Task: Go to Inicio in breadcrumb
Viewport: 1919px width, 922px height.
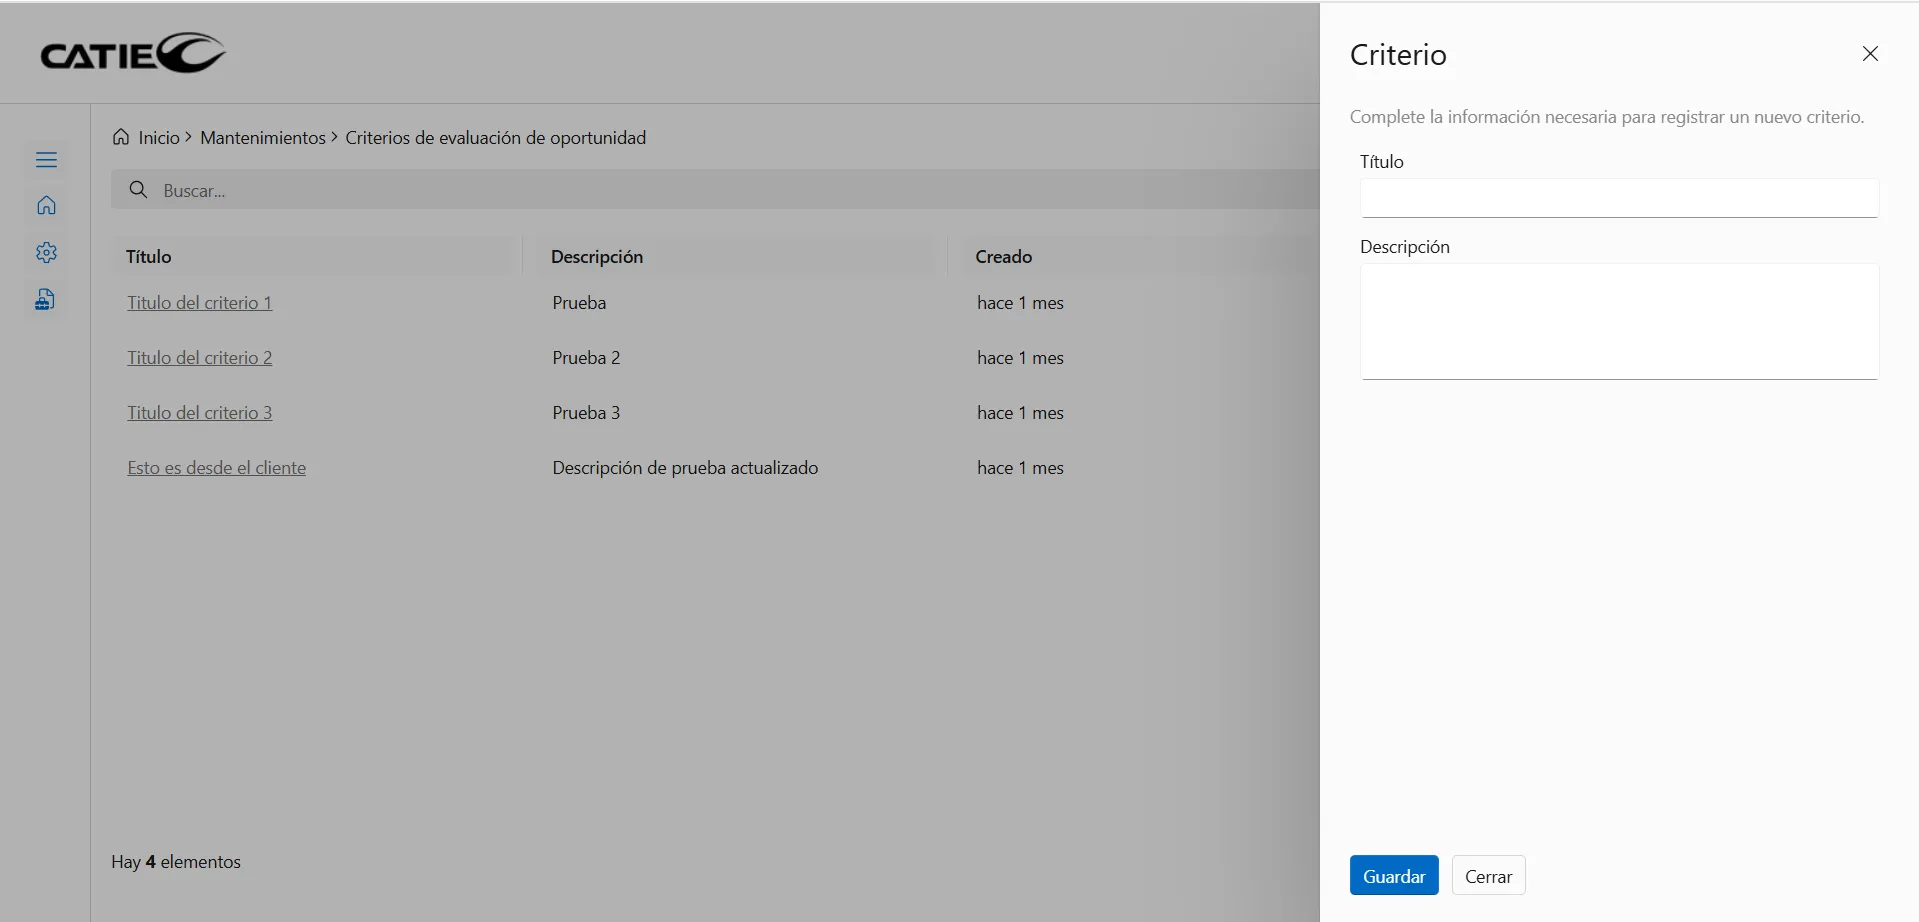Action: click(159, 138)
